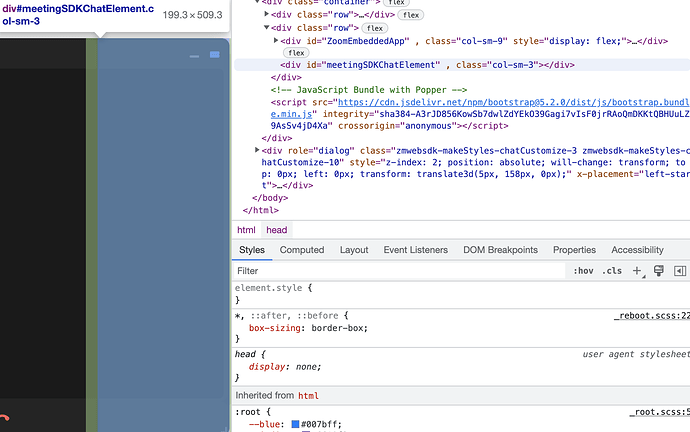Expand the ZoomEmbeddedApp div node
Screen dimensions: 690x432
pos(275,40)
